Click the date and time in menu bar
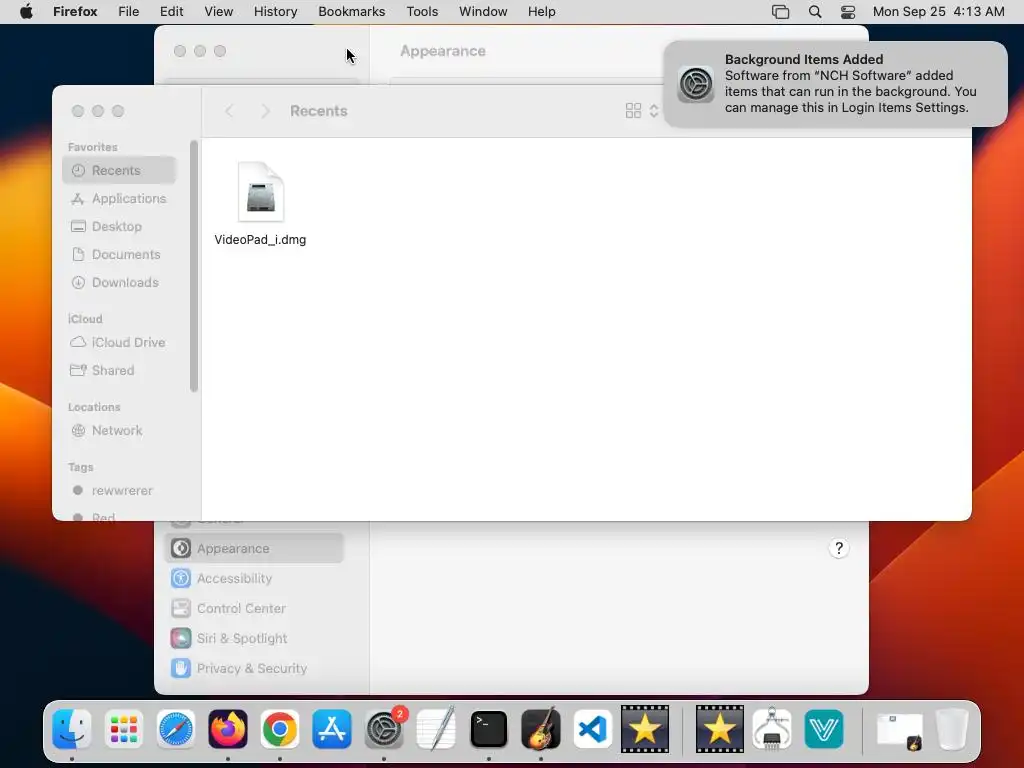 [938, 12]
